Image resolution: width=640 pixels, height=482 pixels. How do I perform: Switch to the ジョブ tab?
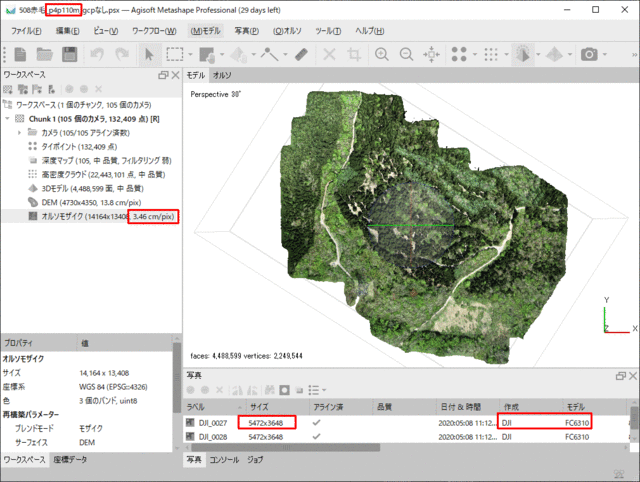coord(255,460)
